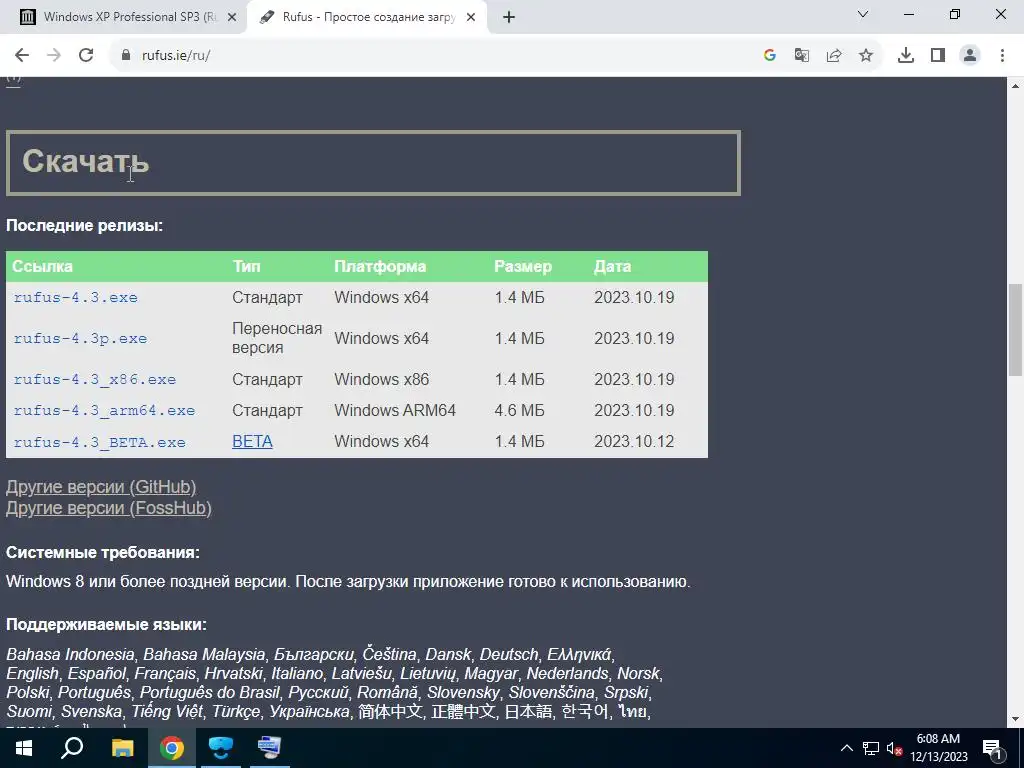The image size is (1024, 768).
Task: Click the Chrome taskbar icon
Action: [172, 748]
